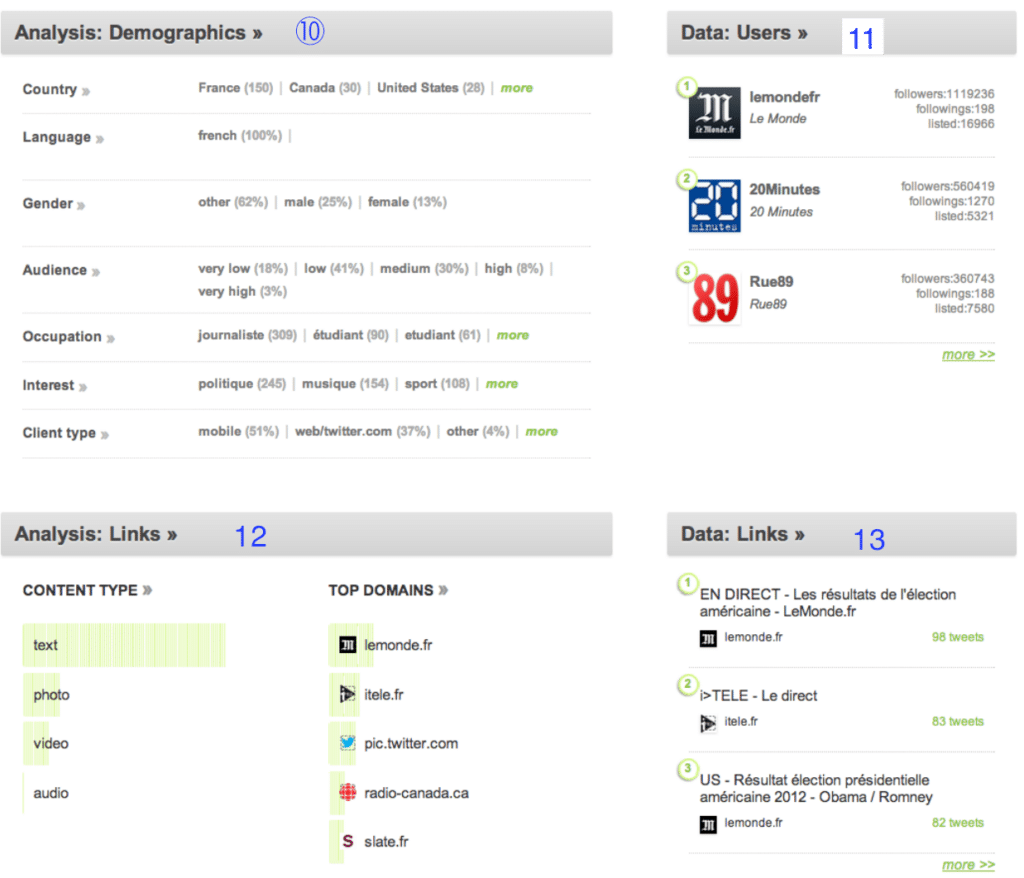Open the Data: Links header
This screenshot has width=1024, height=878.
[x=743, y=534]
